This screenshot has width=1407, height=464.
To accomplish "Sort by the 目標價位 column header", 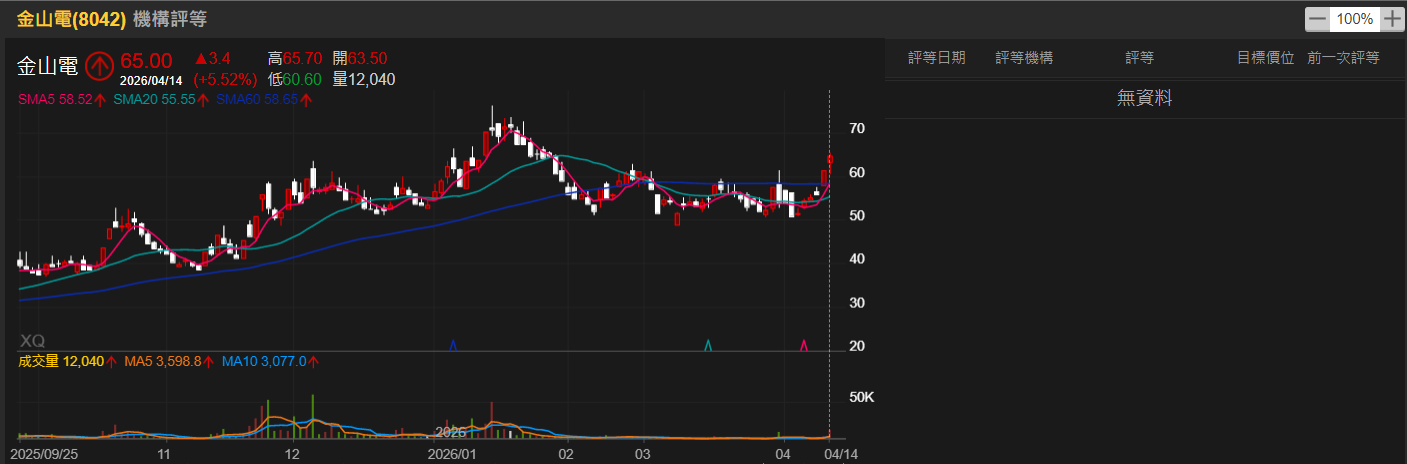I will [x=1265, y=58].
